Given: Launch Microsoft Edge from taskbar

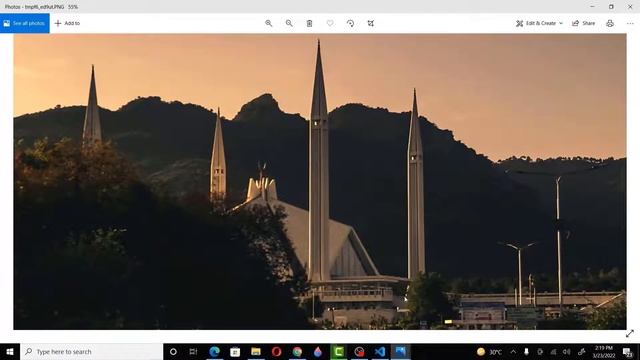Looking at the screenshot, I should pyautogui.click(x=214, y=351).
